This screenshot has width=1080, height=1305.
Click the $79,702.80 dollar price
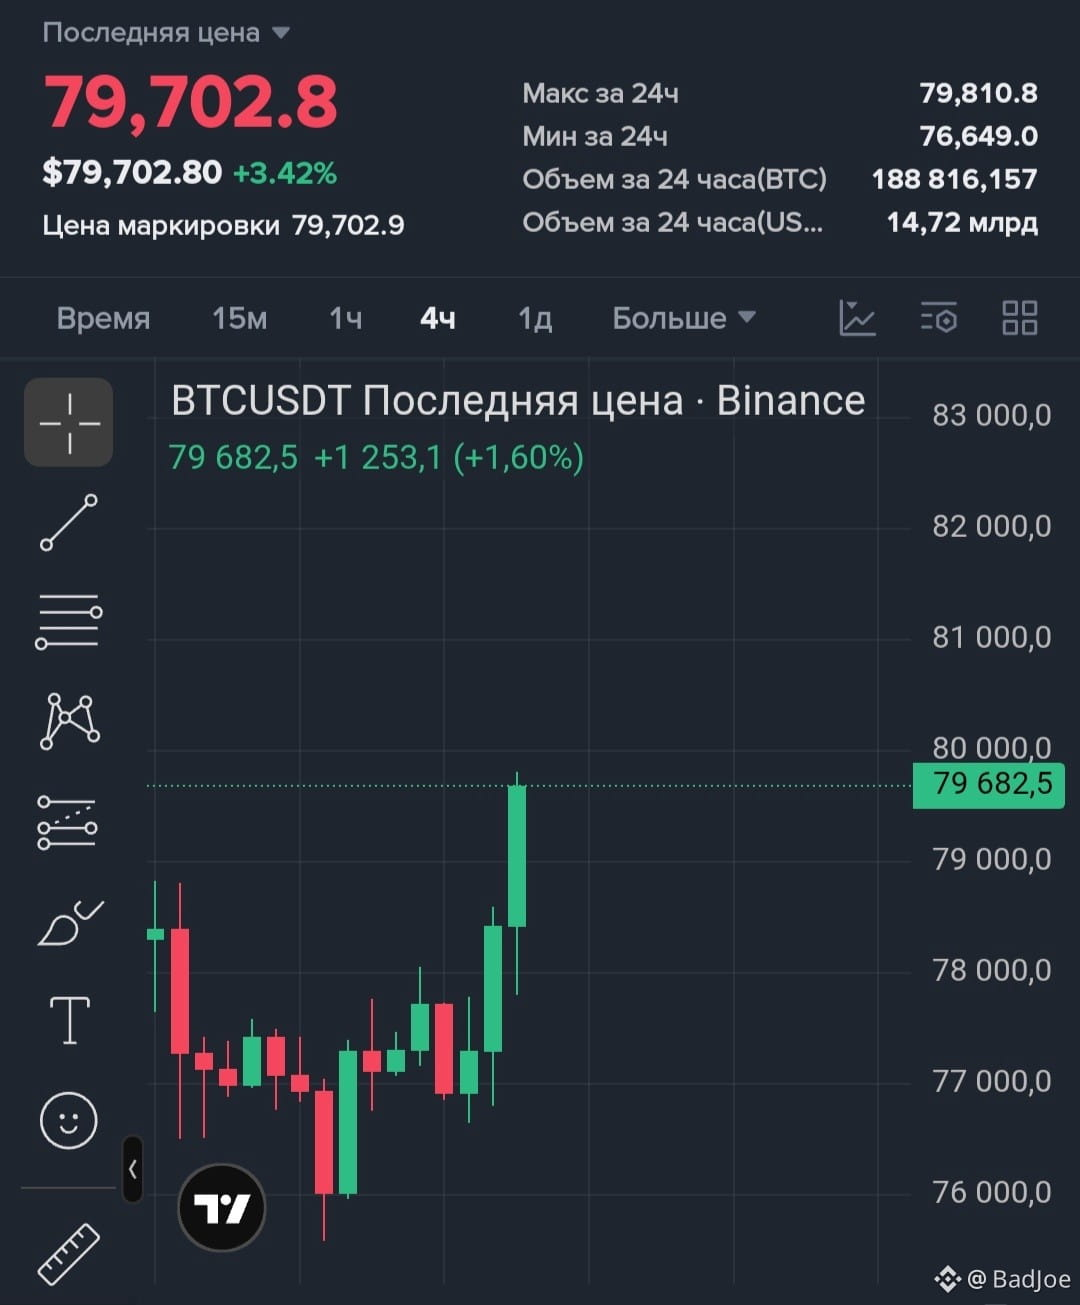point(132,172)
